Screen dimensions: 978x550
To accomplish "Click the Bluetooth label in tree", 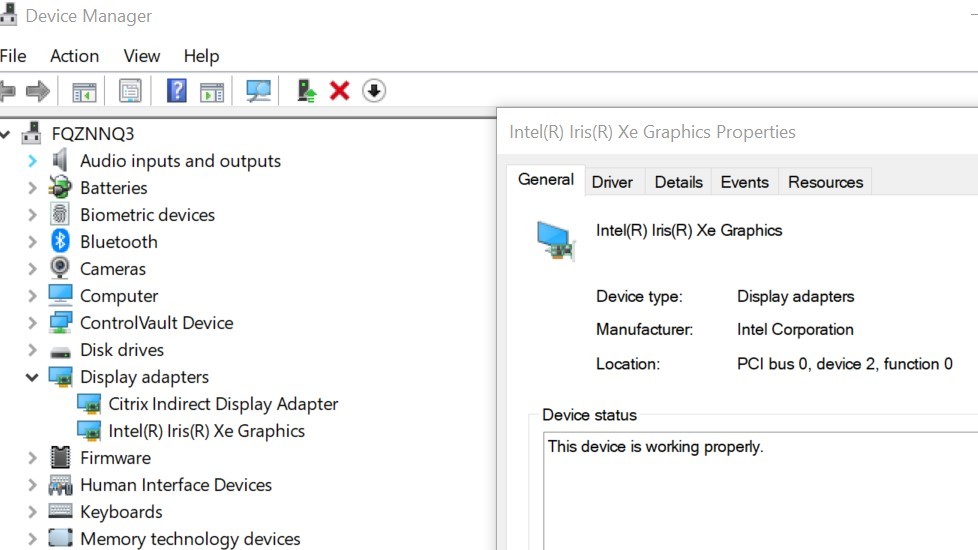I will click(119, 242).
